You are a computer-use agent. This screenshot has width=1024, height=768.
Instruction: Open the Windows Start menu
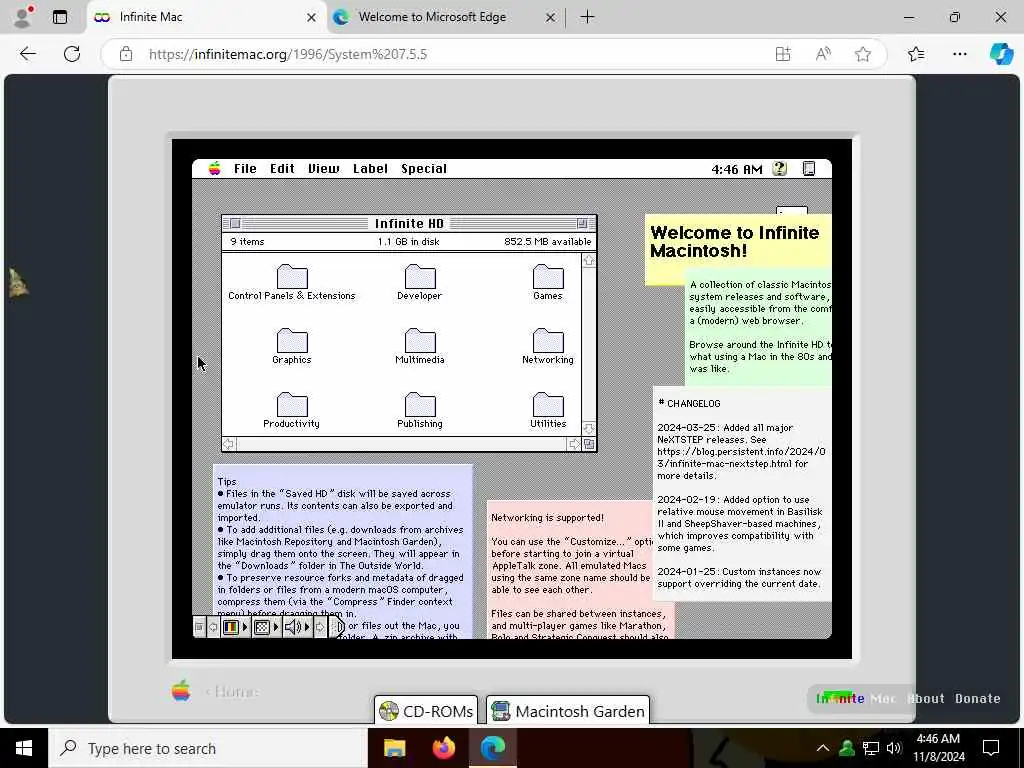tap(24, 748)
